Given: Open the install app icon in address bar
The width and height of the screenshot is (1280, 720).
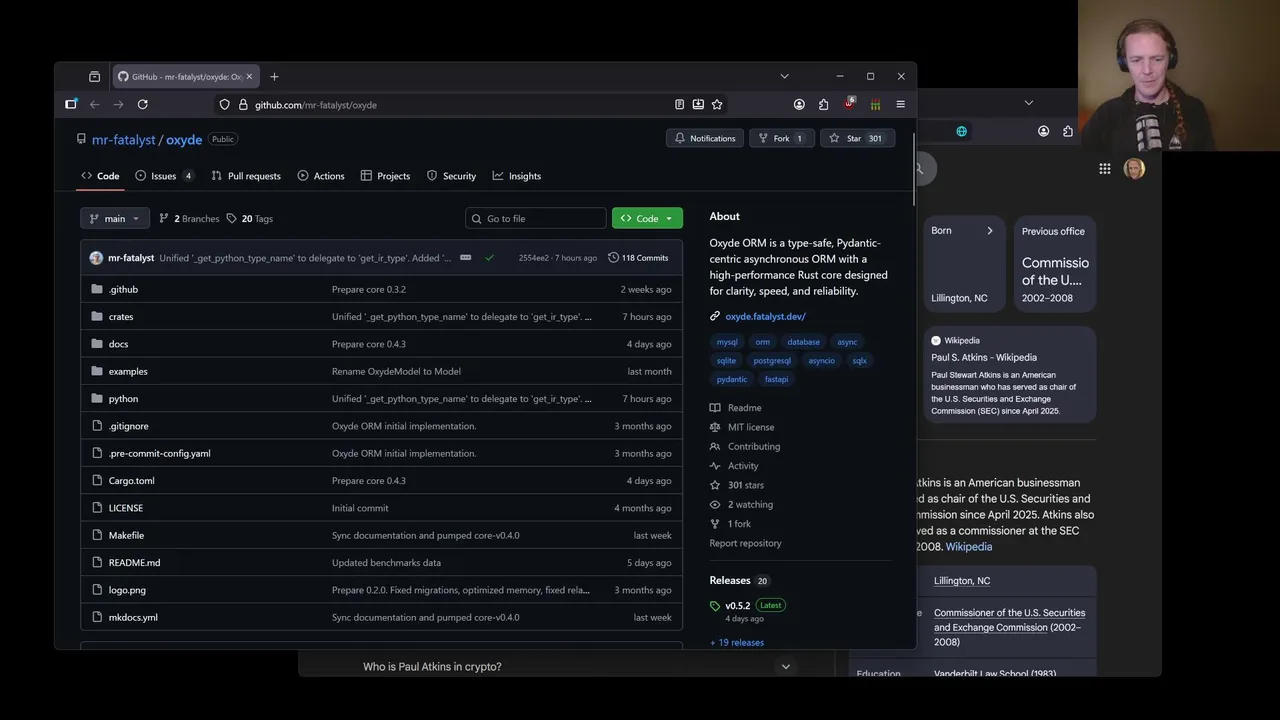Looking at the screenshot, I should coord(698,104).
